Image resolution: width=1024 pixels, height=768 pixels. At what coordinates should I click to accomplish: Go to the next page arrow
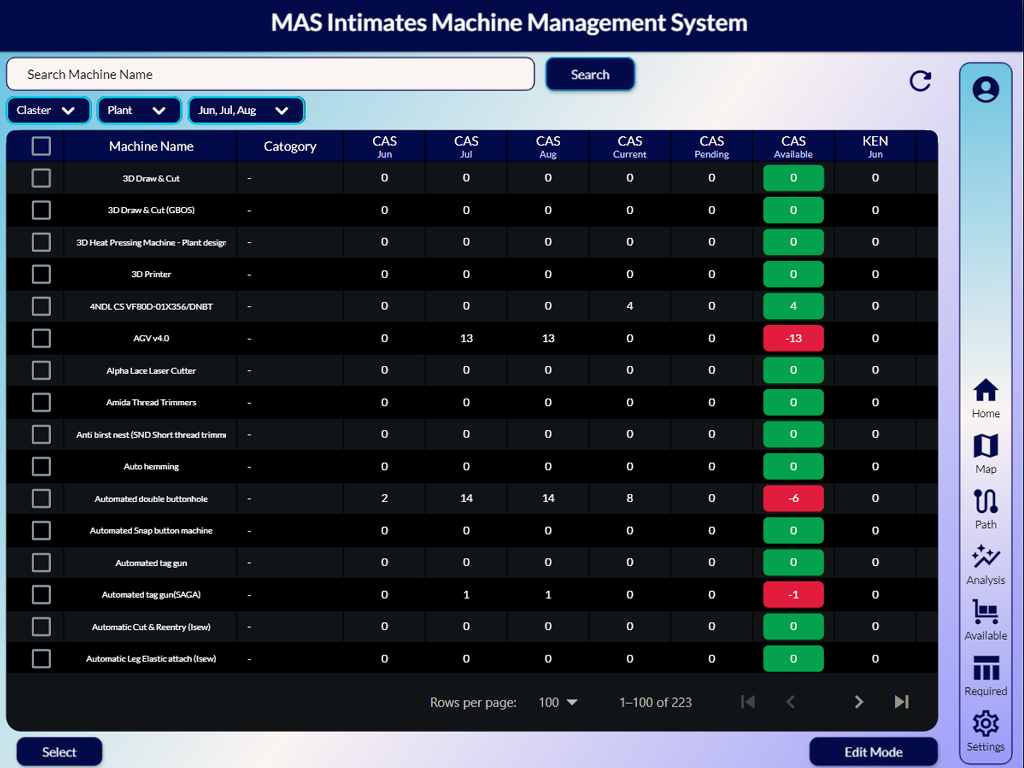point(858,702)
